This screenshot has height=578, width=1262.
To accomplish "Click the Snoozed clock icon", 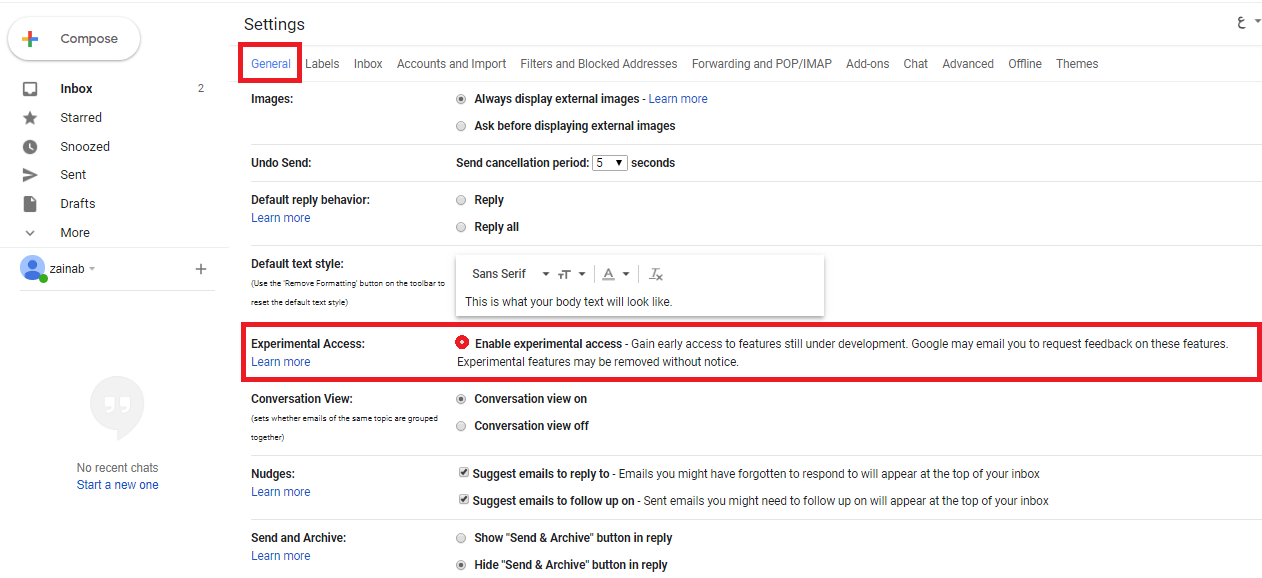I will point(30,147).
